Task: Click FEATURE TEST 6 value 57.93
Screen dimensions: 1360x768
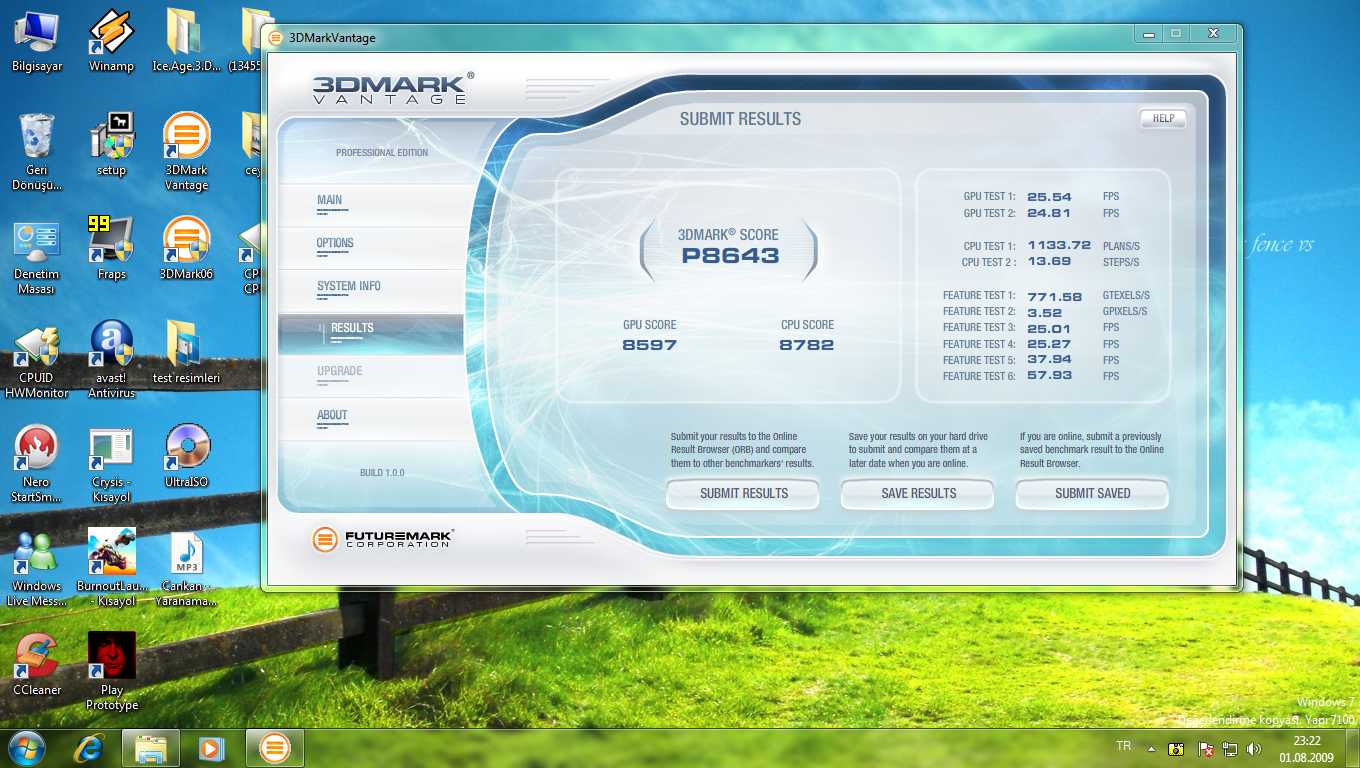Action: 1049,376
